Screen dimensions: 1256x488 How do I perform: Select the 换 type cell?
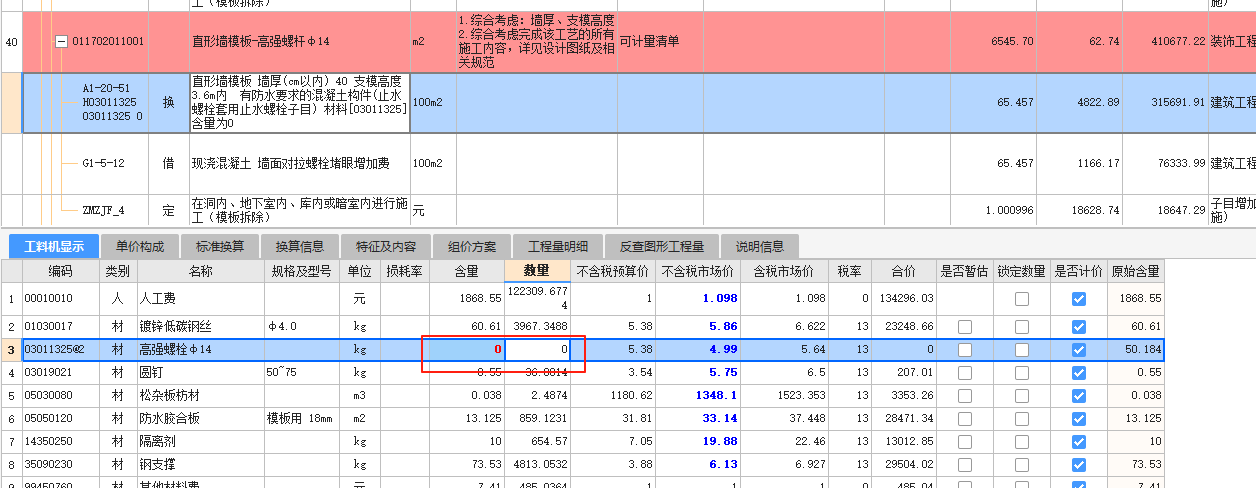tap(169, 102)
